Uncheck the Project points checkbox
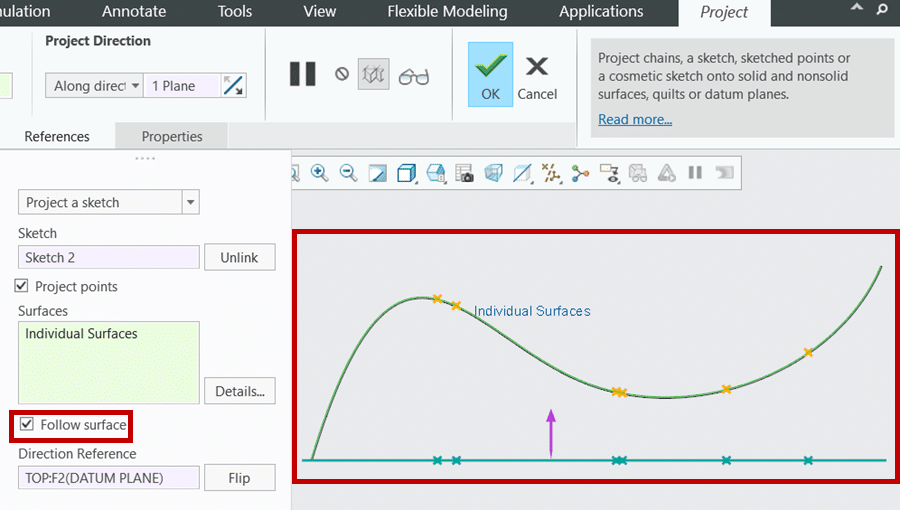The image size is (900, 510). (x=22, y=286)
